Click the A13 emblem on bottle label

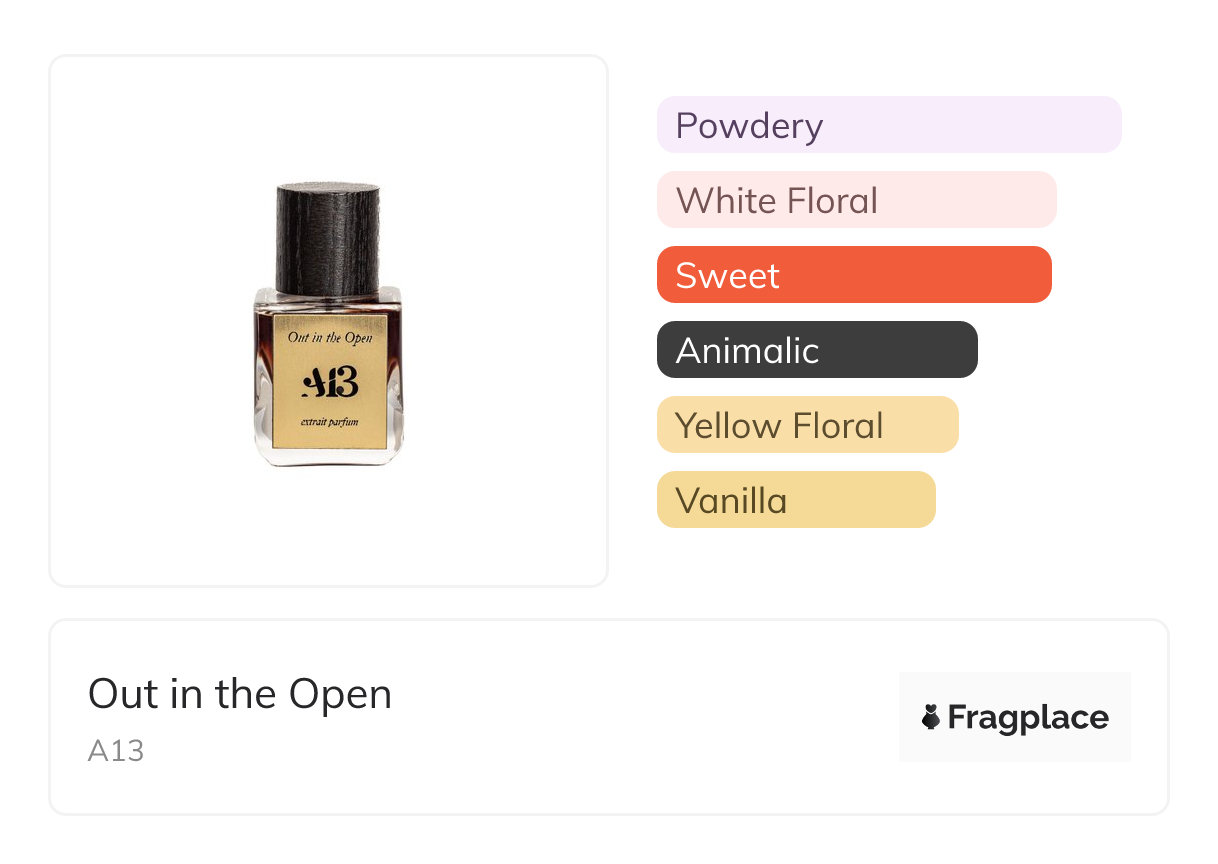(x=329, y=383)
